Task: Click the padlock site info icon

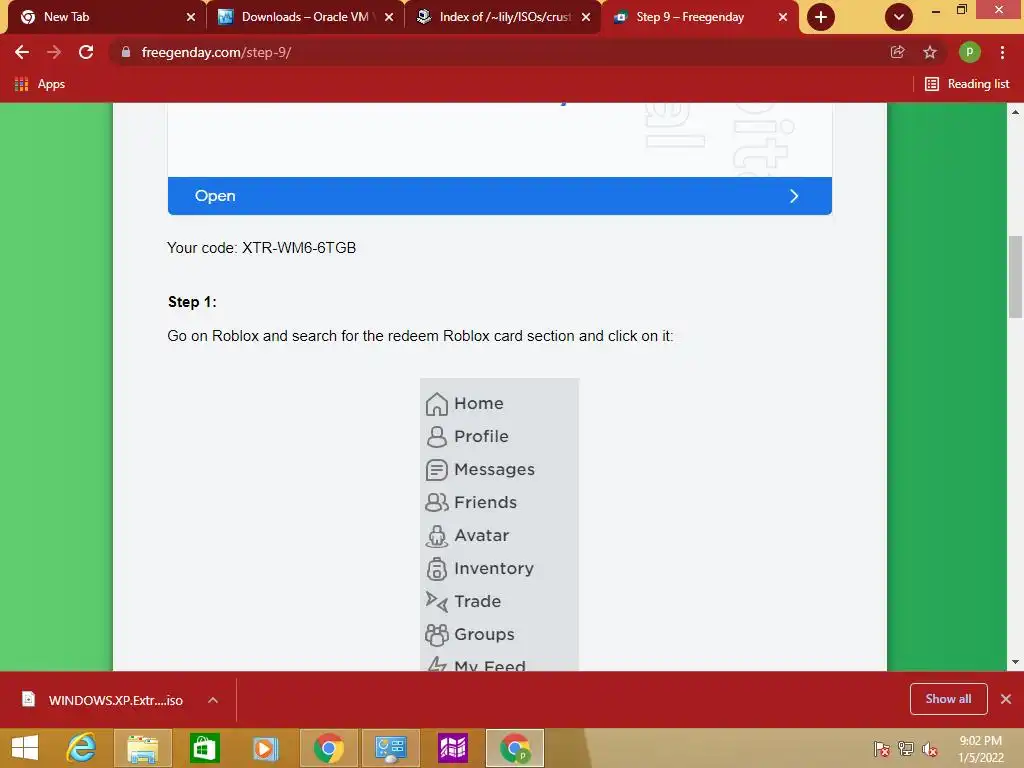Action: pyautogui.click(x=126, y=52)
